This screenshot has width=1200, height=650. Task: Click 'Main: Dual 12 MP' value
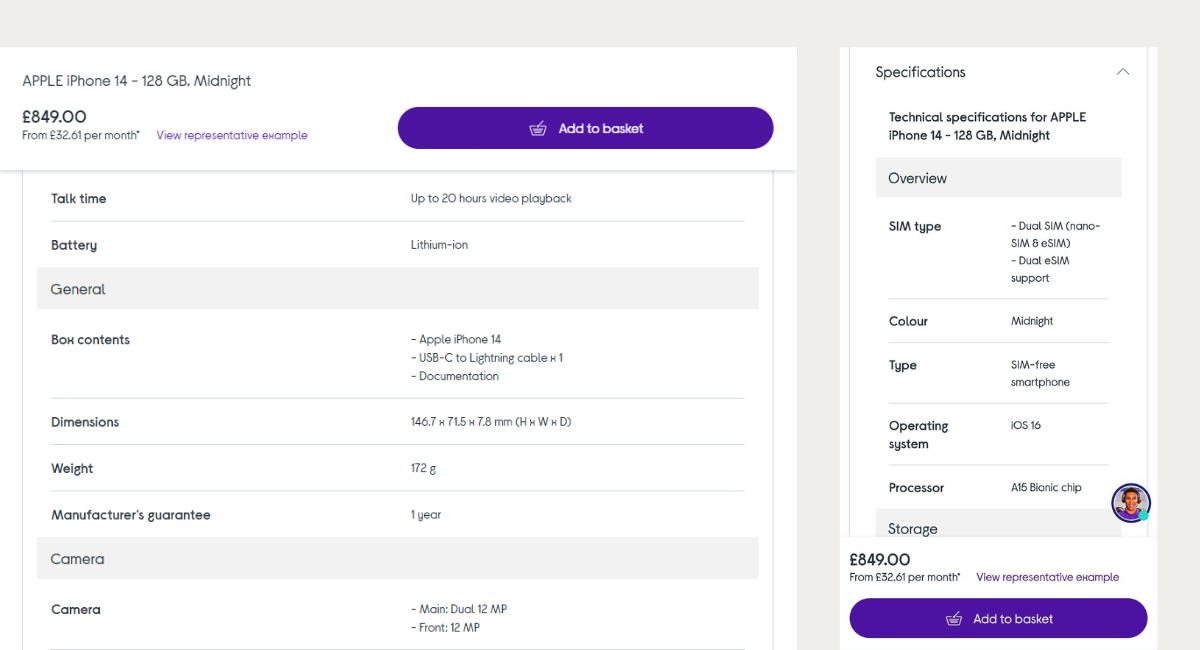pyautogui.click(x=459, y=609)
